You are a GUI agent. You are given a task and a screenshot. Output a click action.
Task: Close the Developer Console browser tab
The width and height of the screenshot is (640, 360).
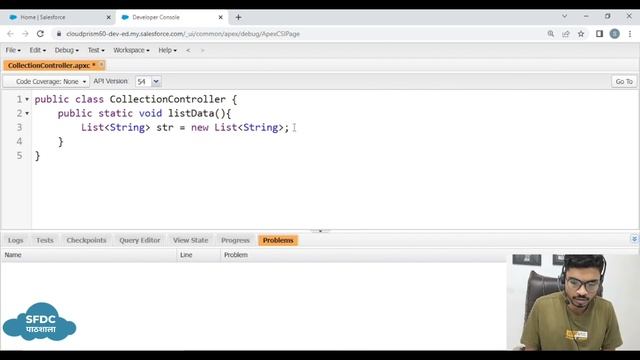(220, 17)
